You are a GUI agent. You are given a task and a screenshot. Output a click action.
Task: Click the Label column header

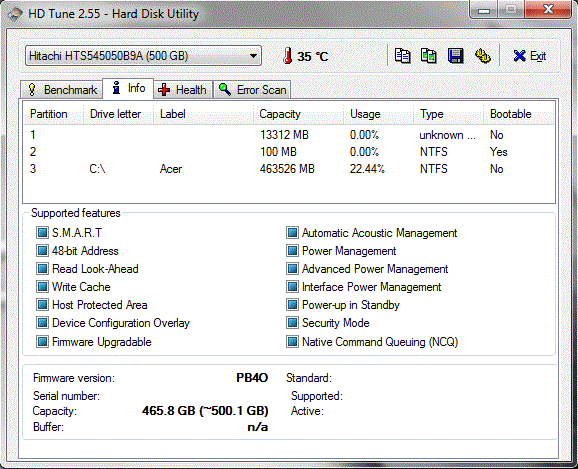pos(203,114)
